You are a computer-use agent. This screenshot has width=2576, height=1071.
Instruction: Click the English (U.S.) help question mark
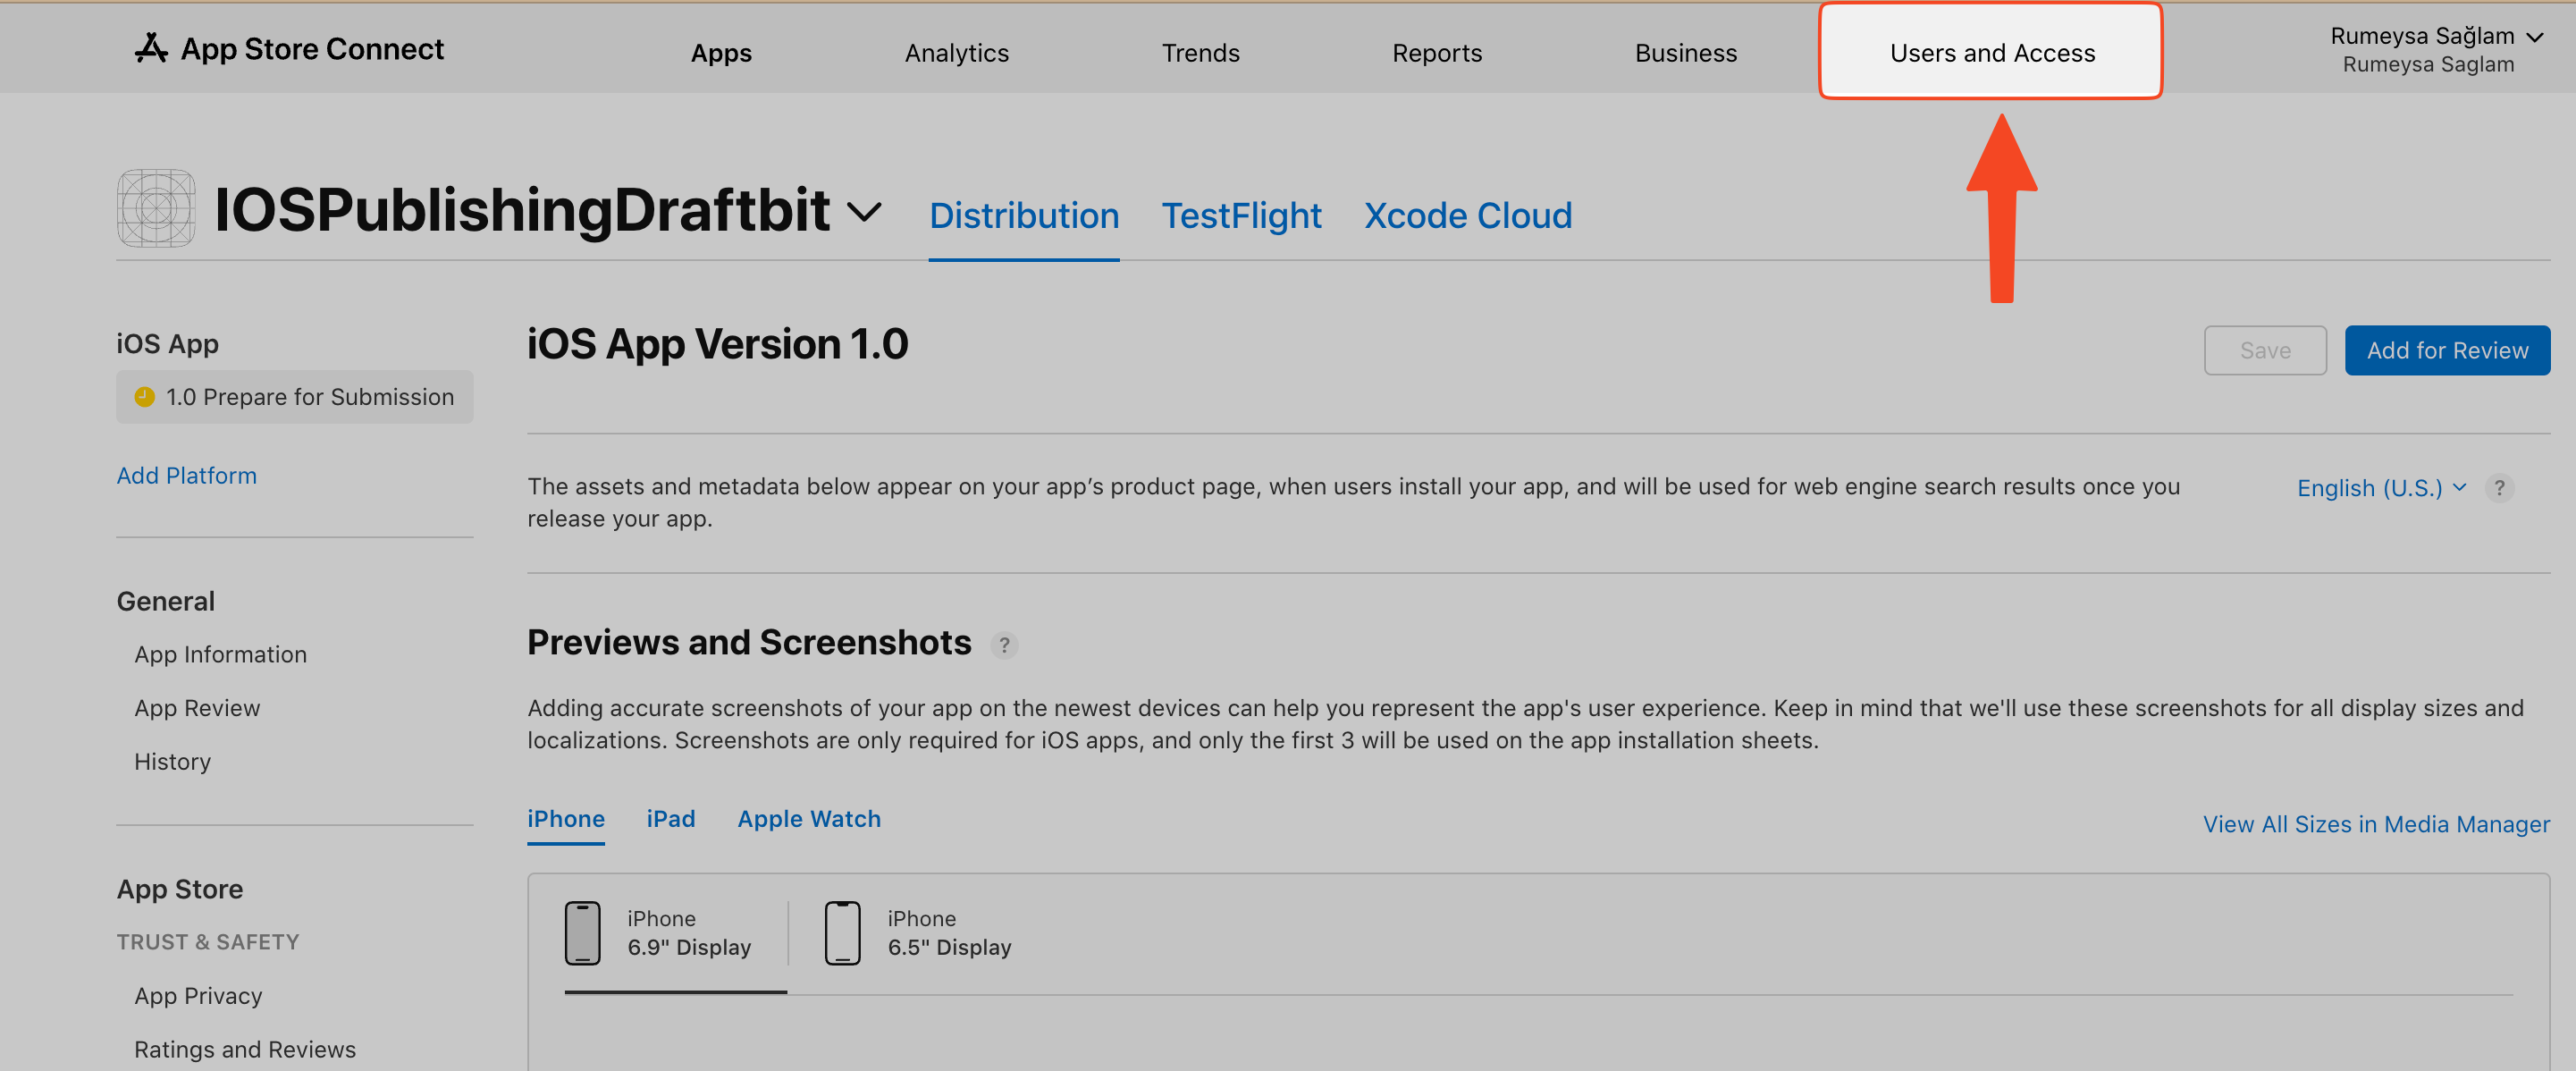click(x=2500, y=488)
